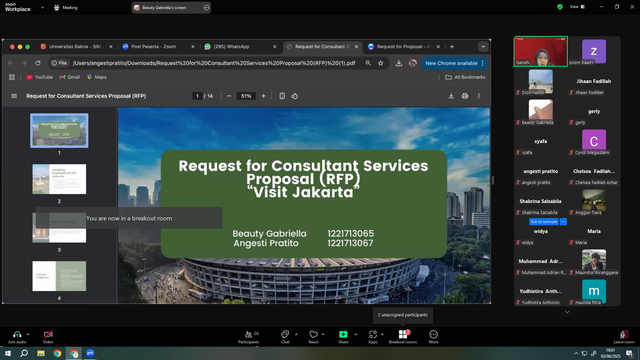
Task: Select page 4 thumbnail in PDF sidebar
Action: (59, 276)
